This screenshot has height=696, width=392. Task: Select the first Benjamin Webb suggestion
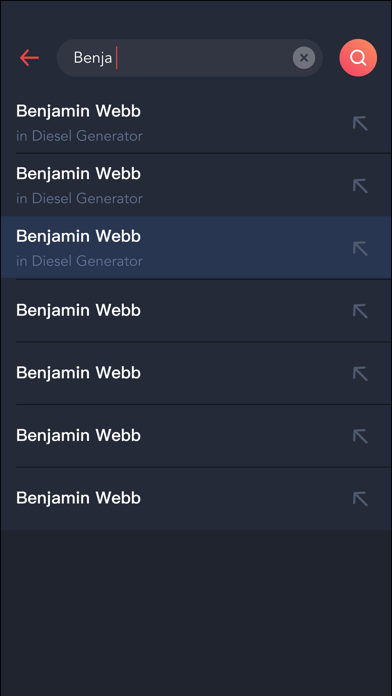[196, 123]
